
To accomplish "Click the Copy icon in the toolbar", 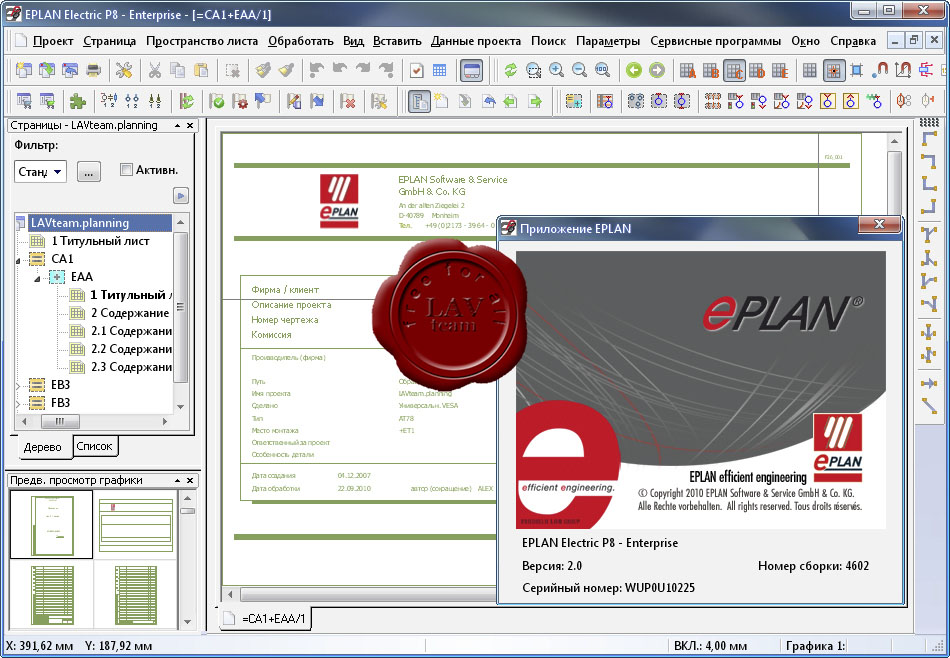I will (x=178, y=70).
